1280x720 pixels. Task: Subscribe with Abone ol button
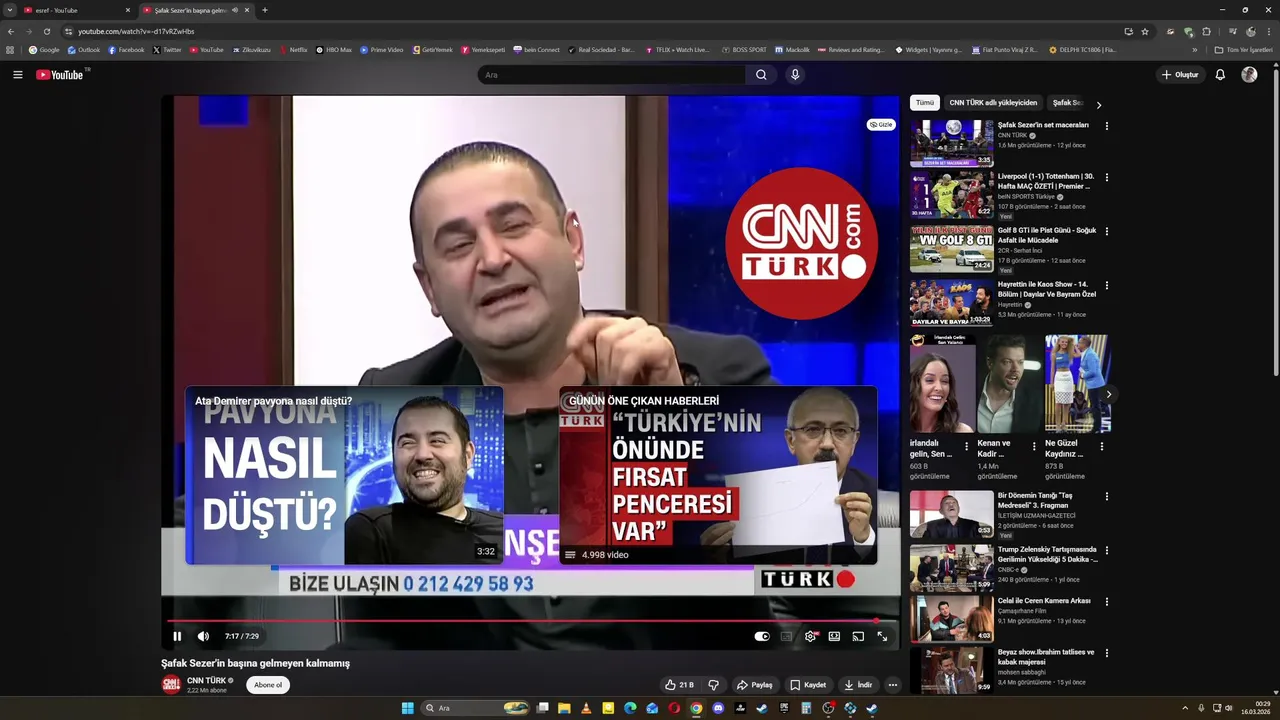[268, 685]
